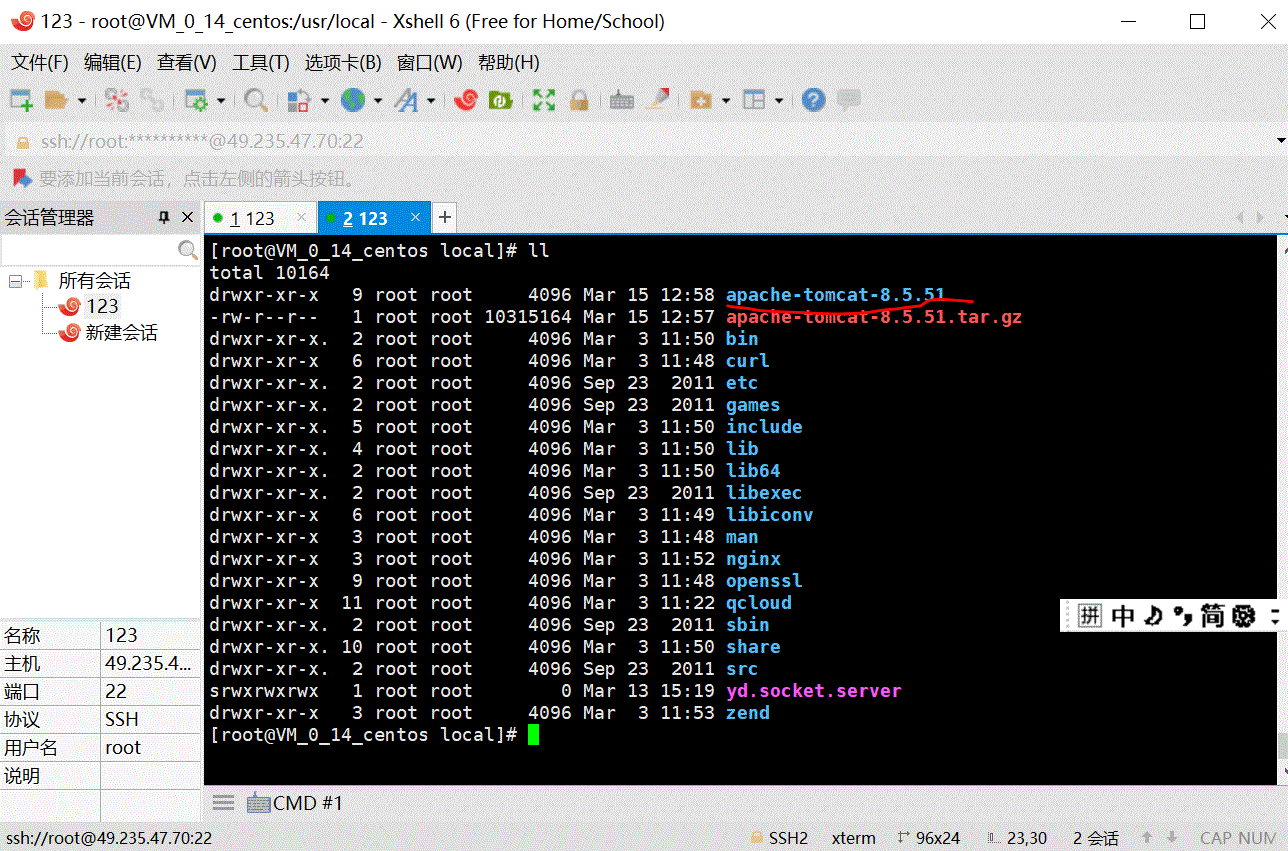Collapse the 所有会话 tree node
The image size is (1288, 851).
pyautogui.click(x=15, y=281)
